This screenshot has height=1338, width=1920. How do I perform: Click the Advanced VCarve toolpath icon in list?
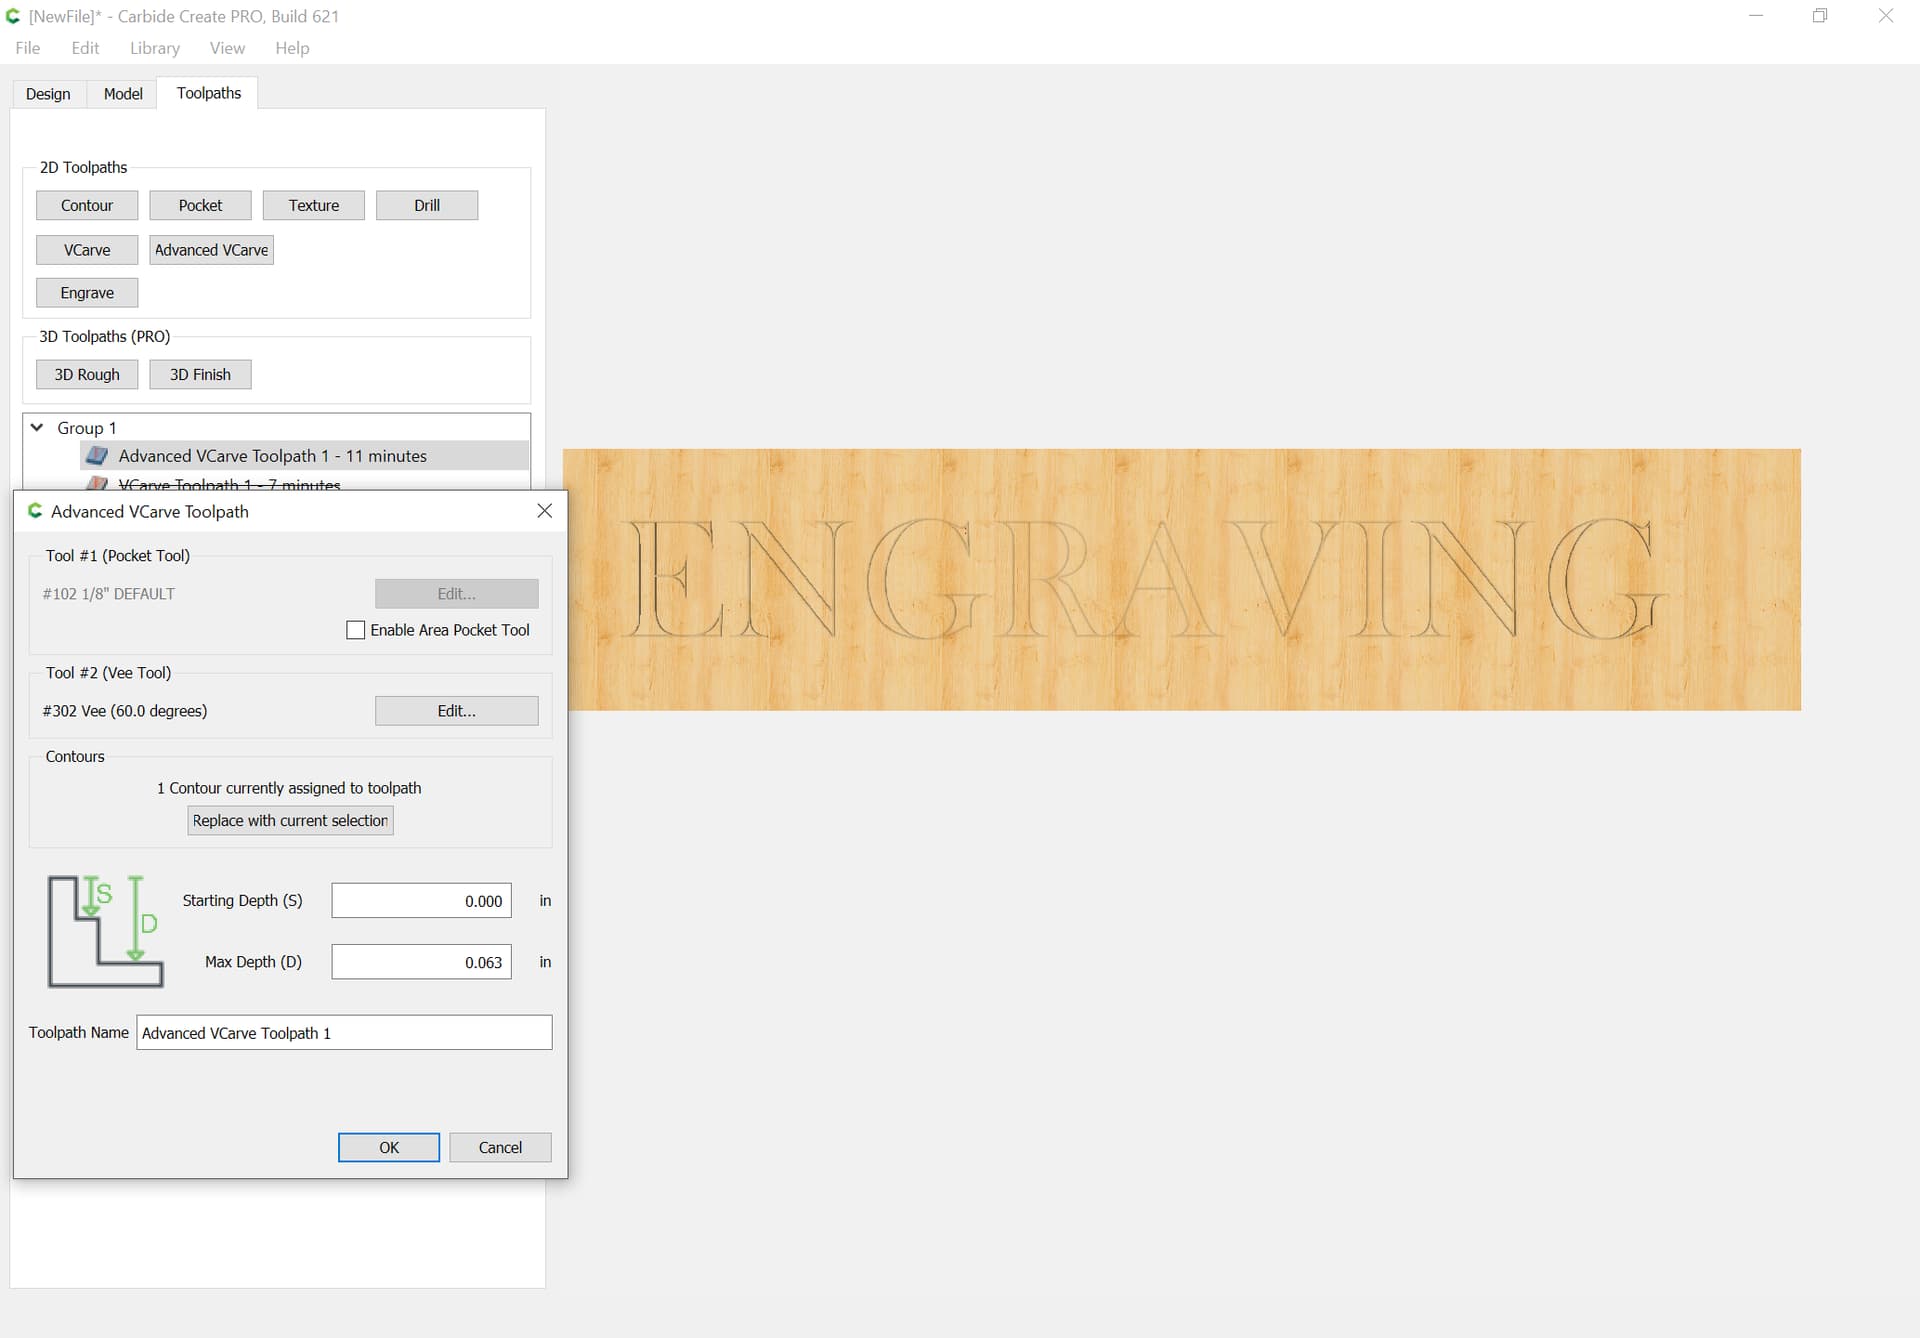pyautogui.click(x=97, y=456)
